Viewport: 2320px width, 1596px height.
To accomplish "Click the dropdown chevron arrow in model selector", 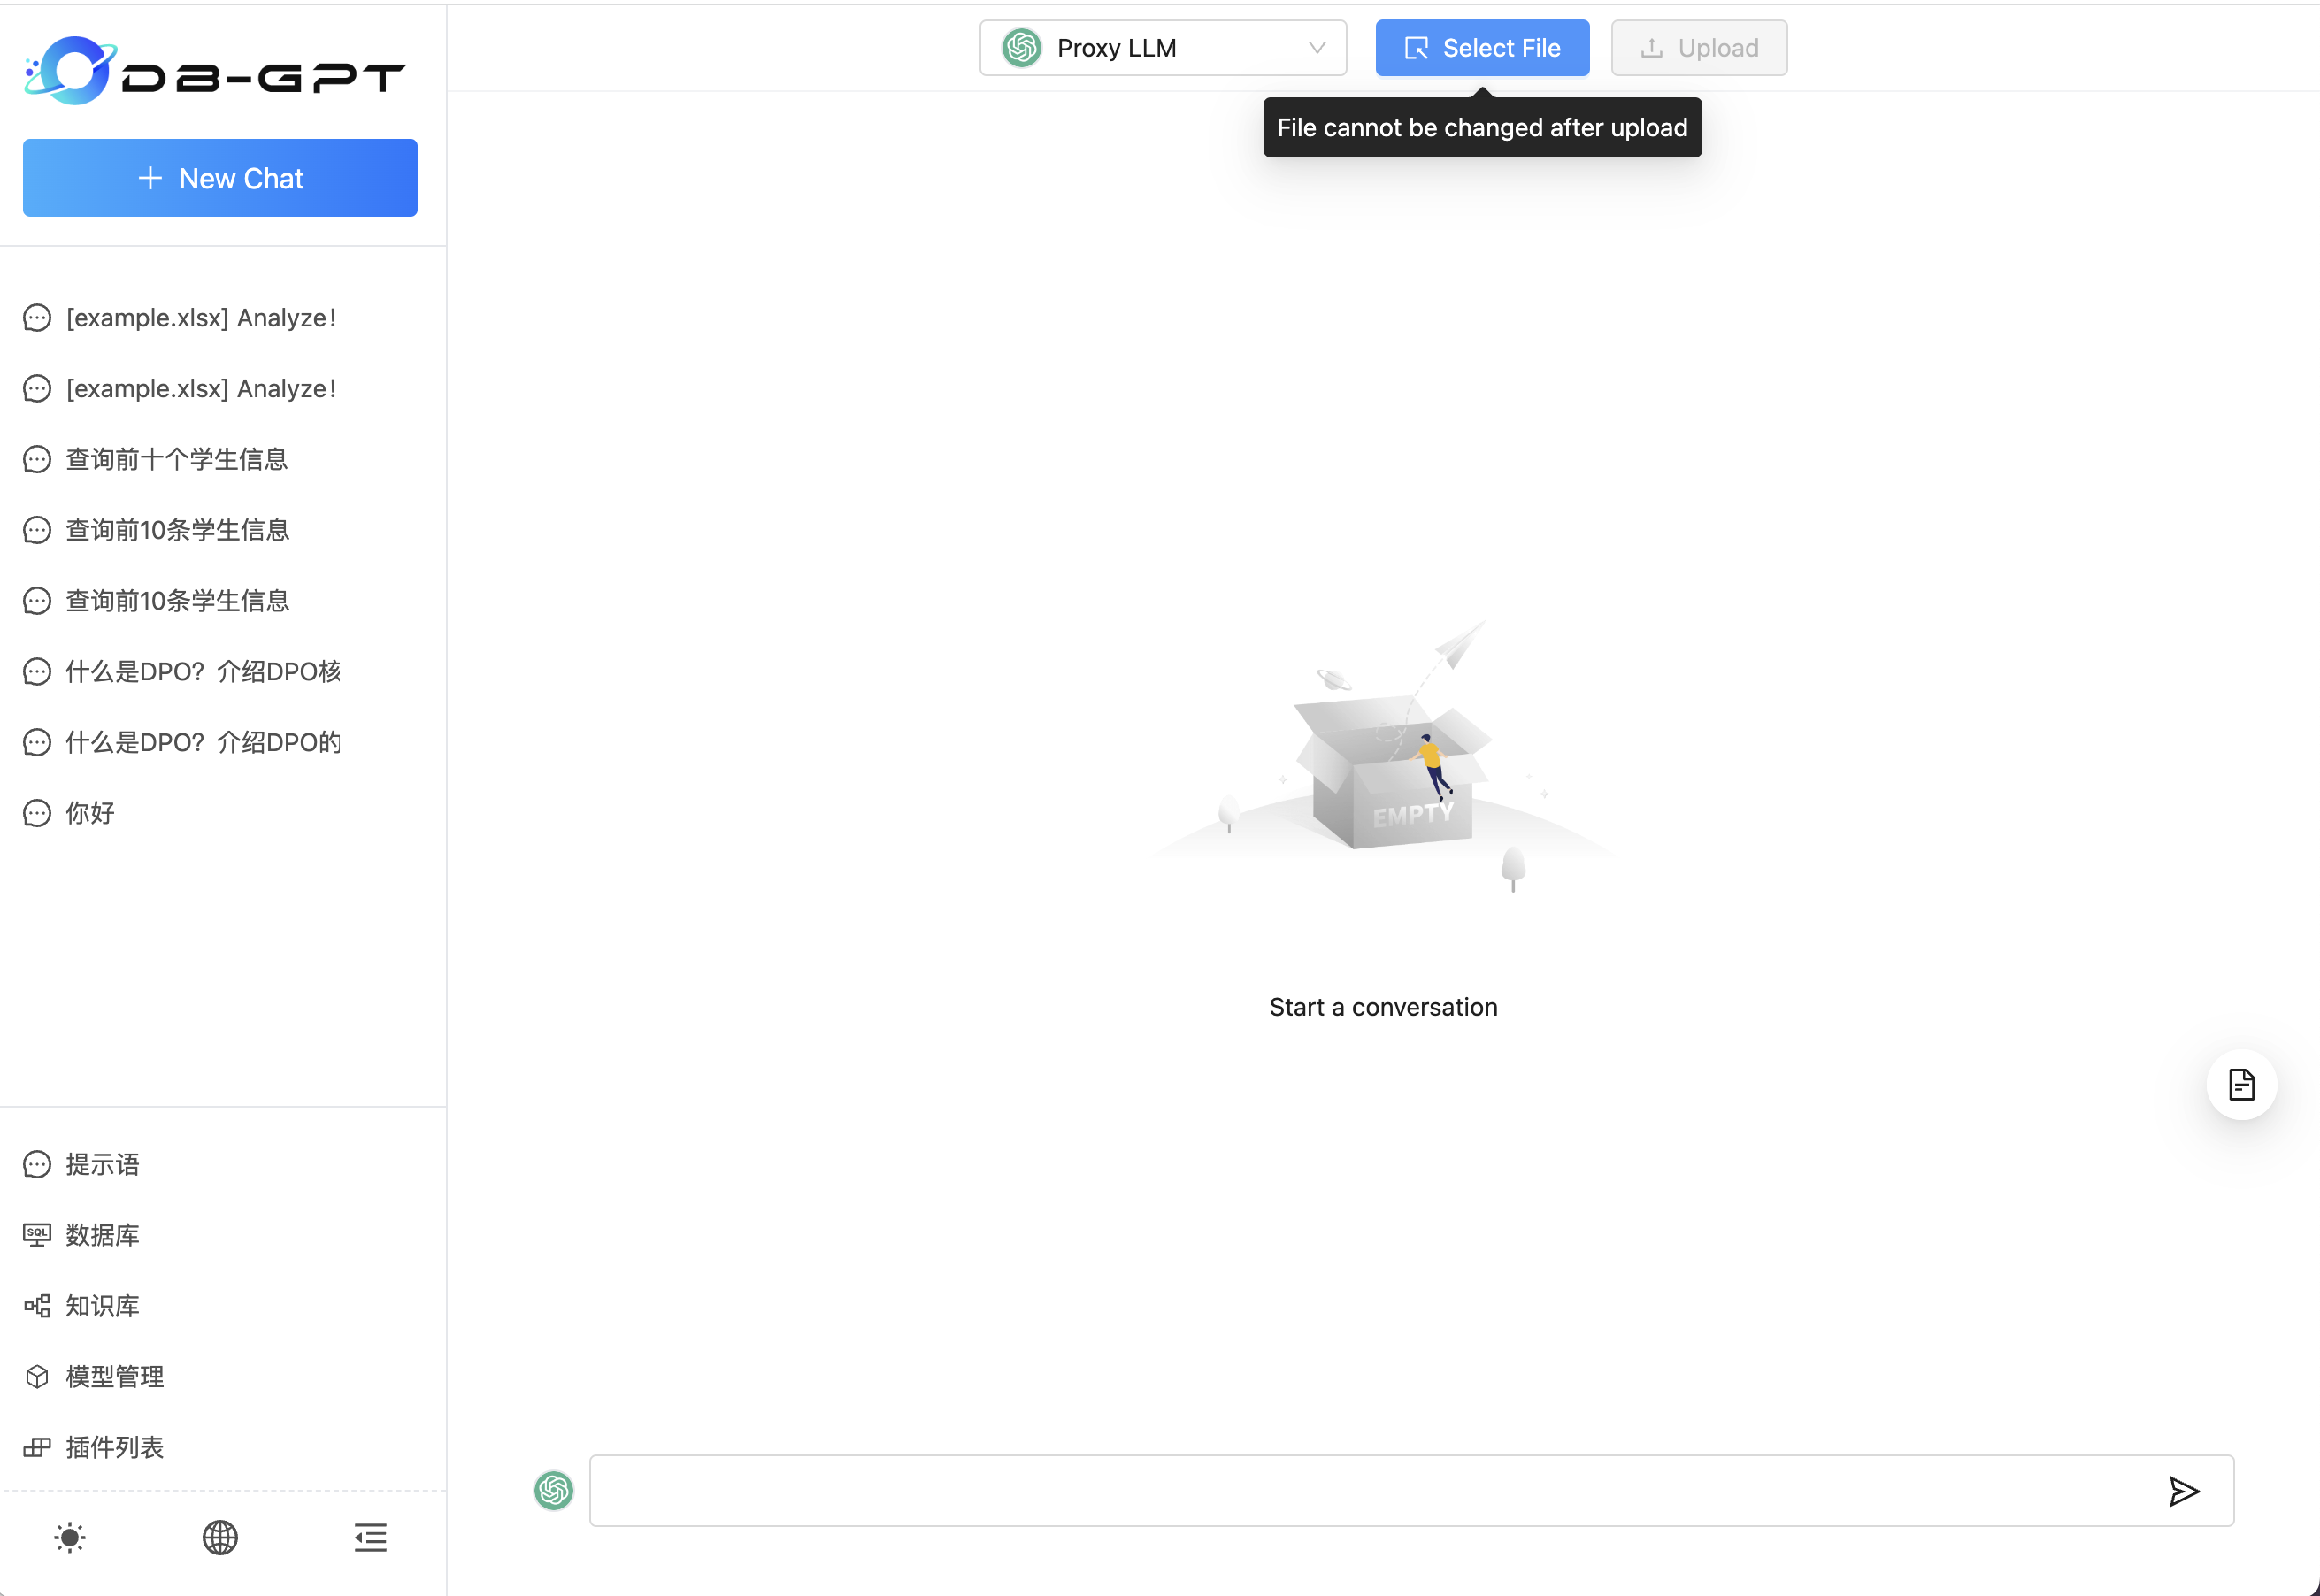I will point(1316,48).
